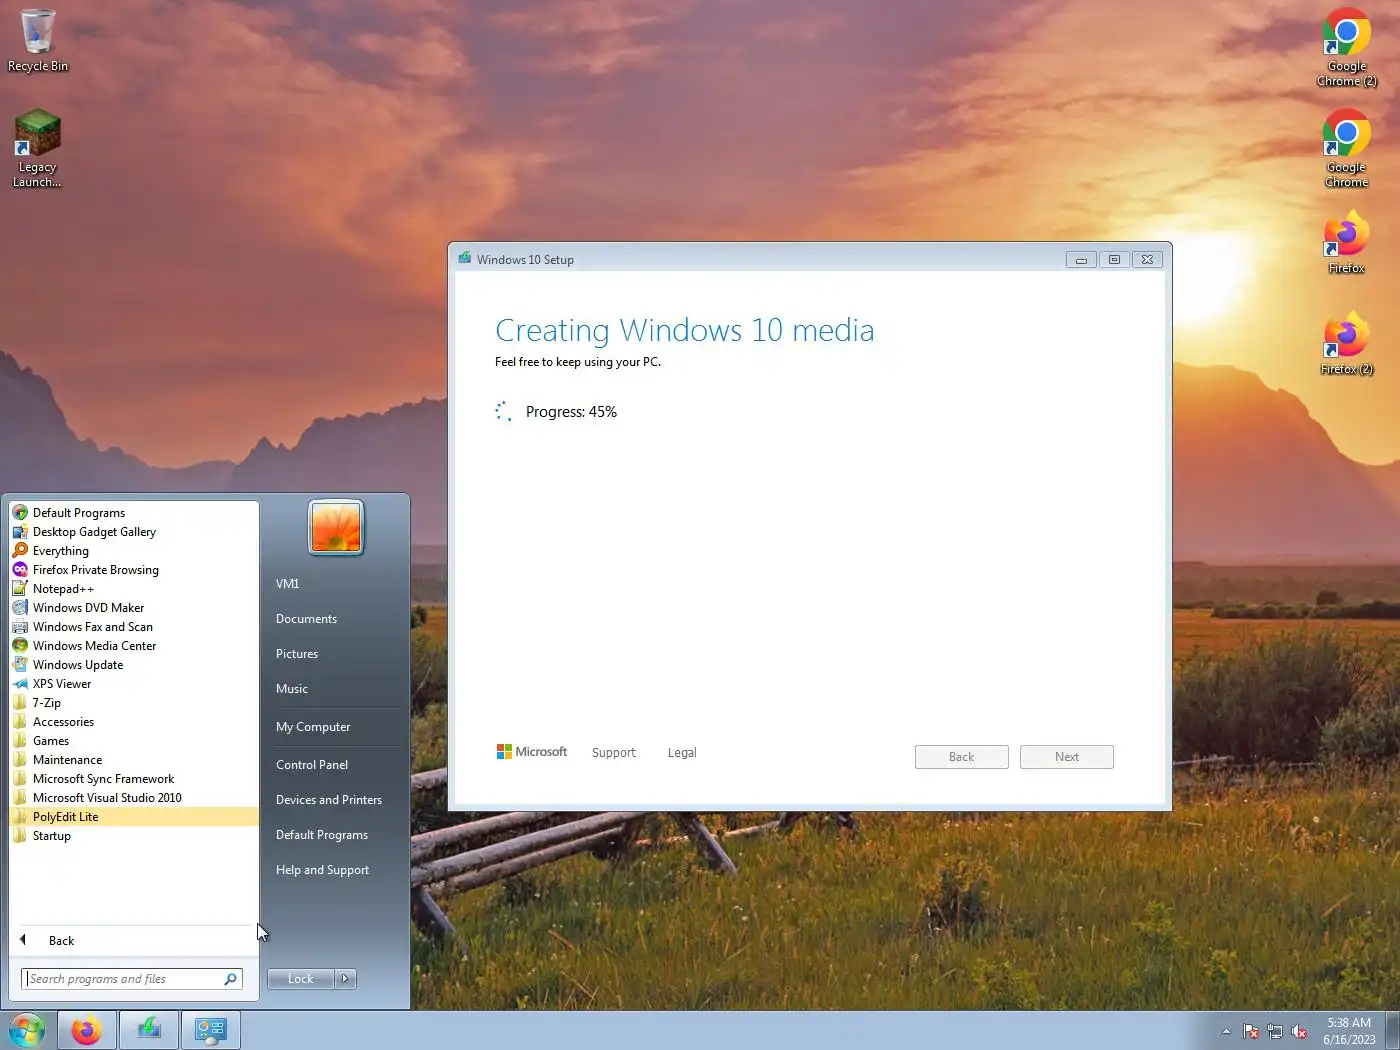The image size is (1400, 1050).
Task: Open the VM1 user folder
Action: click(335, 584)
